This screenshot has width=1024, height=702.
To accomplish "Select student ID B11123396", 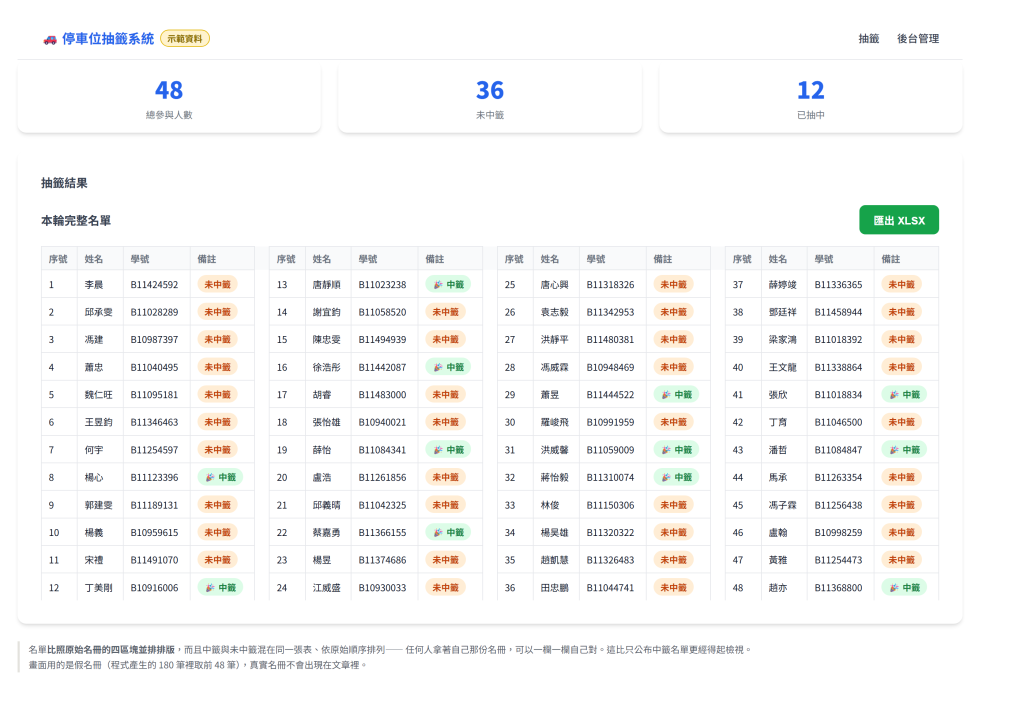I will pos(154,477).
